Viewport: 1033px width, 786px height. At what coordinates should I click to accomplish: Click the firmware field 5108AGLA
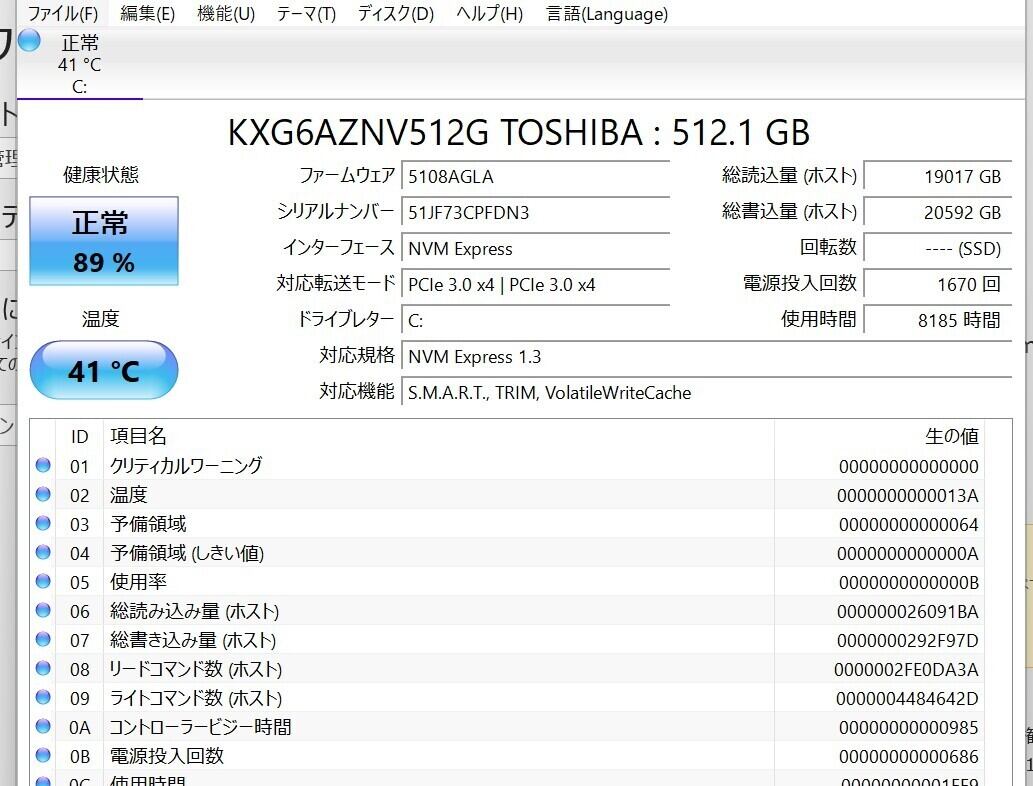tap(535, 177)
